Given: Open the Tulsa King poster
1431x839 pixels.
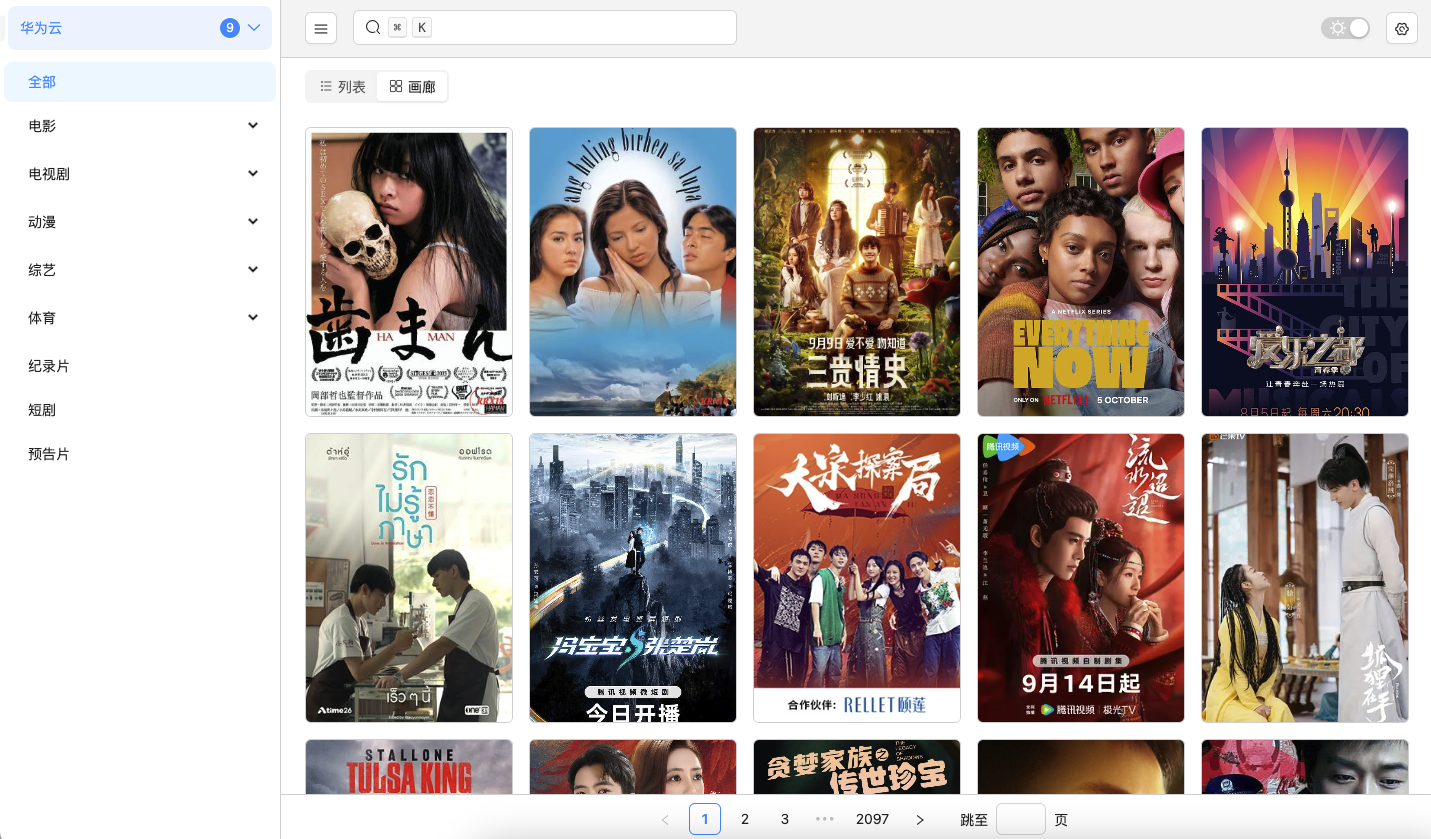Looking at the screenshot, I should (x=409, y=767).
